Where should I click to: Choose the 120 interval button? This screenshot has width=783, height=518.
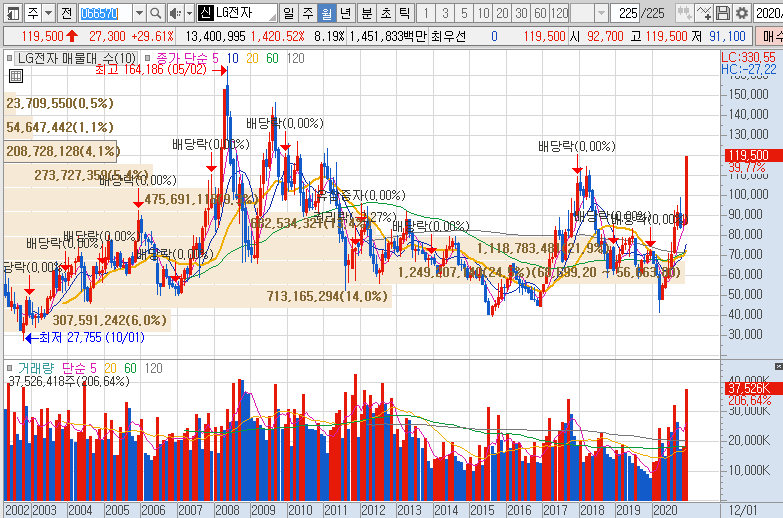click(560, 13)
